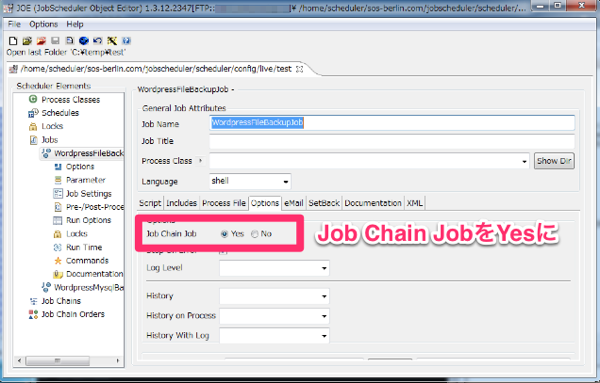Click the red open folder toolbar icon
The width and height of the screenshot is (600, 383).
click(41, 41)
